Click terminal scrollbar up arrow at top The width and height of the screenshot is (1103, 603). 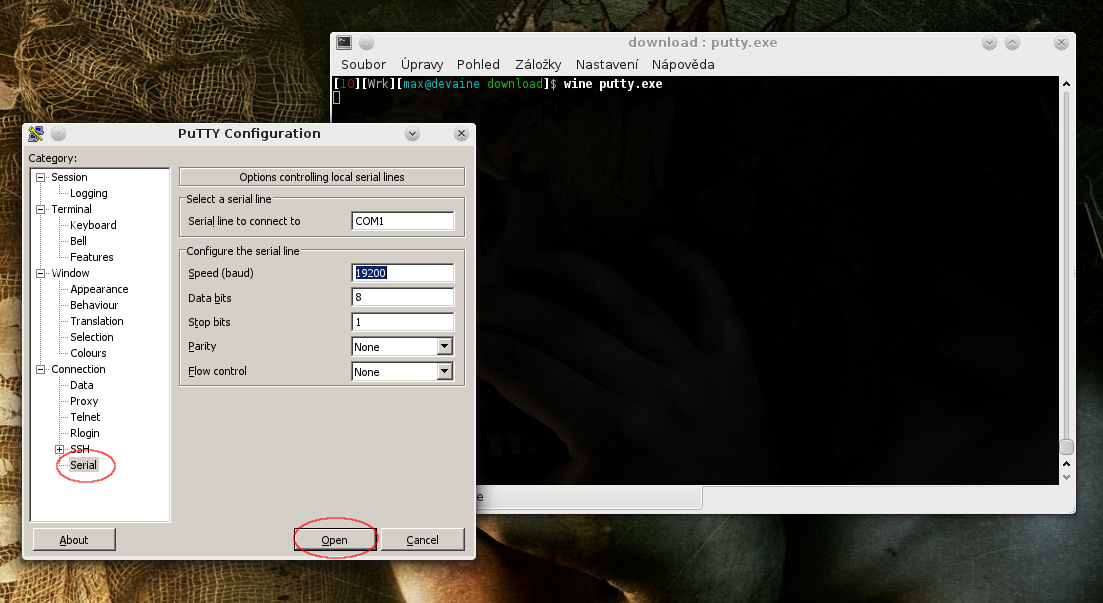(1066, 84)
